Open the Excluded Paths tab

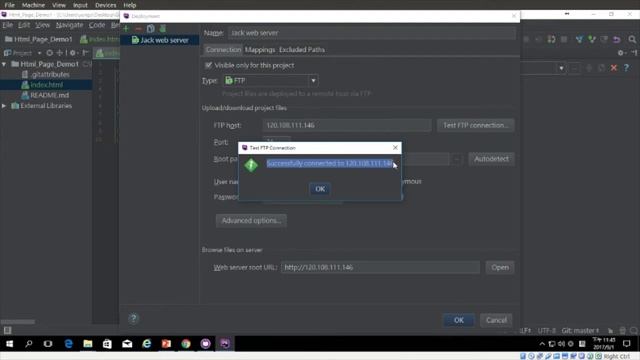[302, 49]
